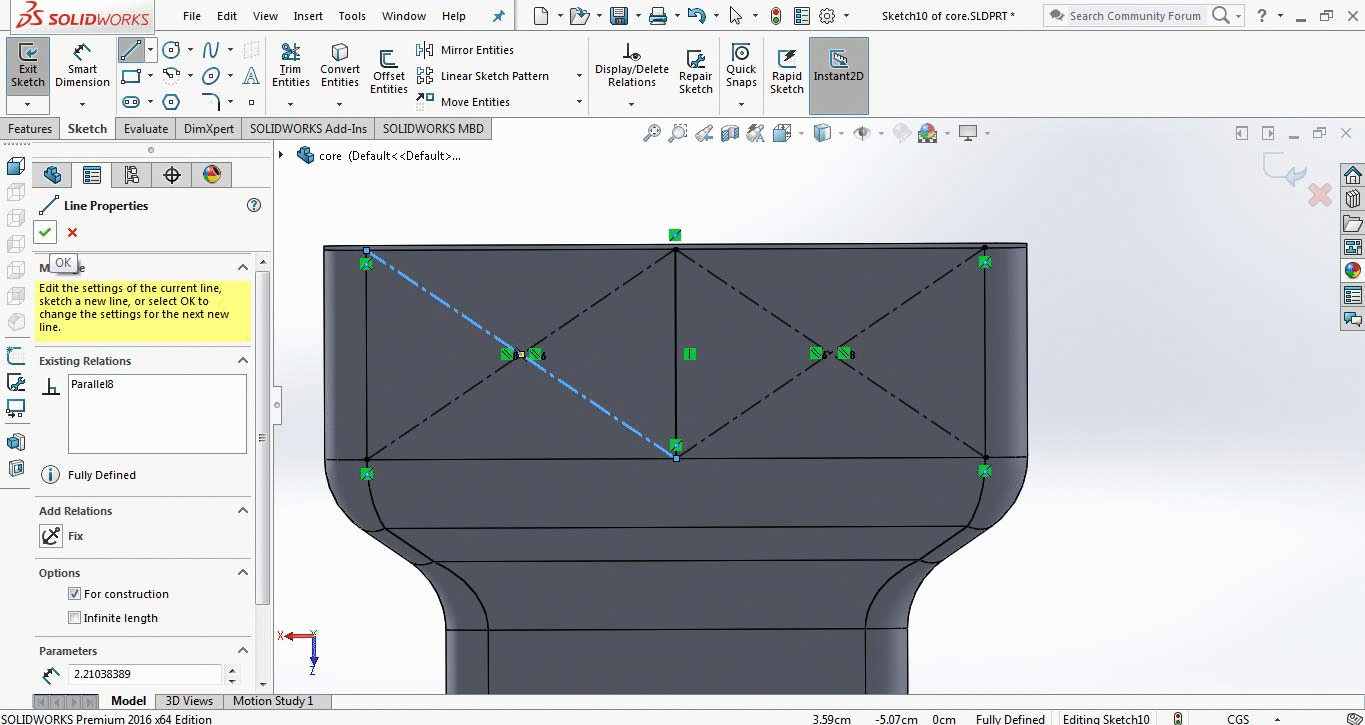Image resolution: width=1365 pixels, height=725 pixels.
Task: Click Mirror Entities
Action: tap(465, 50)
